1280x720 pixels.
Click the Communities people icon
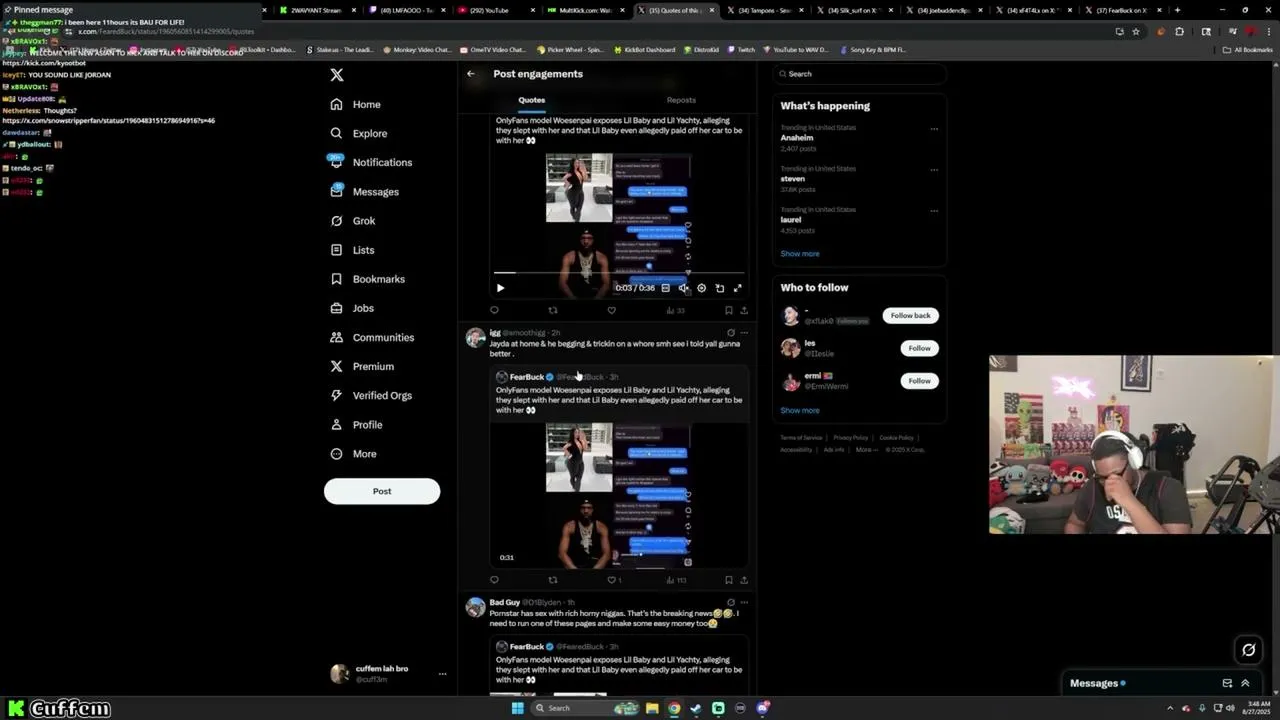click(336, 337)
